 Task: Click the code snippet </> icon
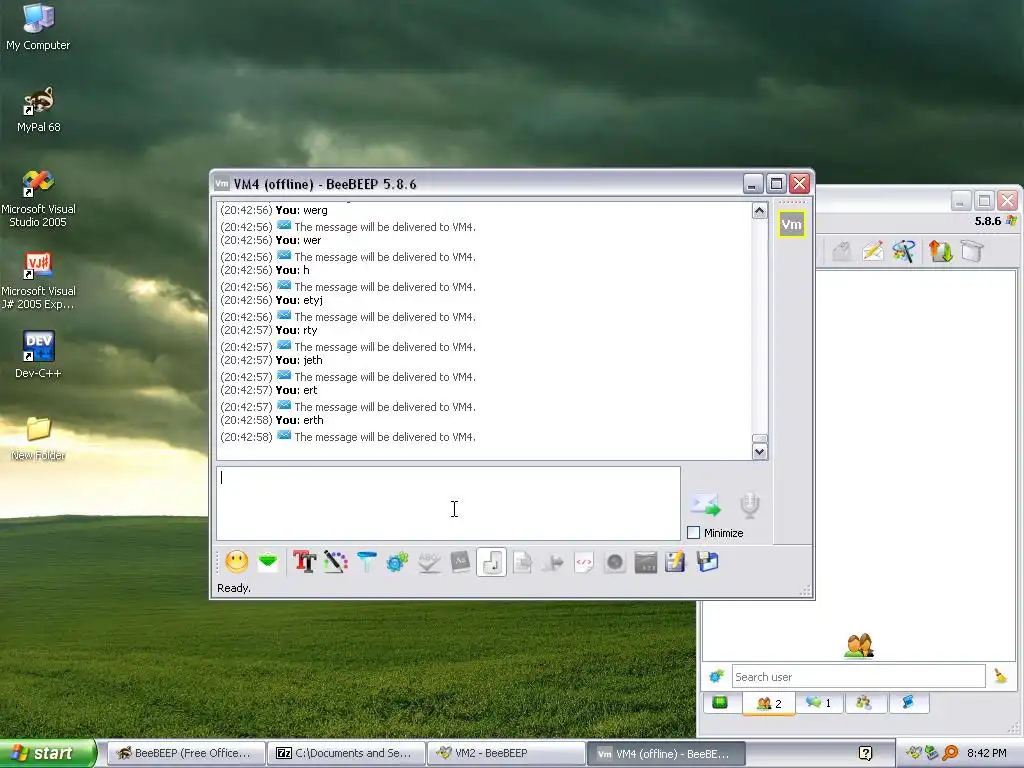pos(584,562)
